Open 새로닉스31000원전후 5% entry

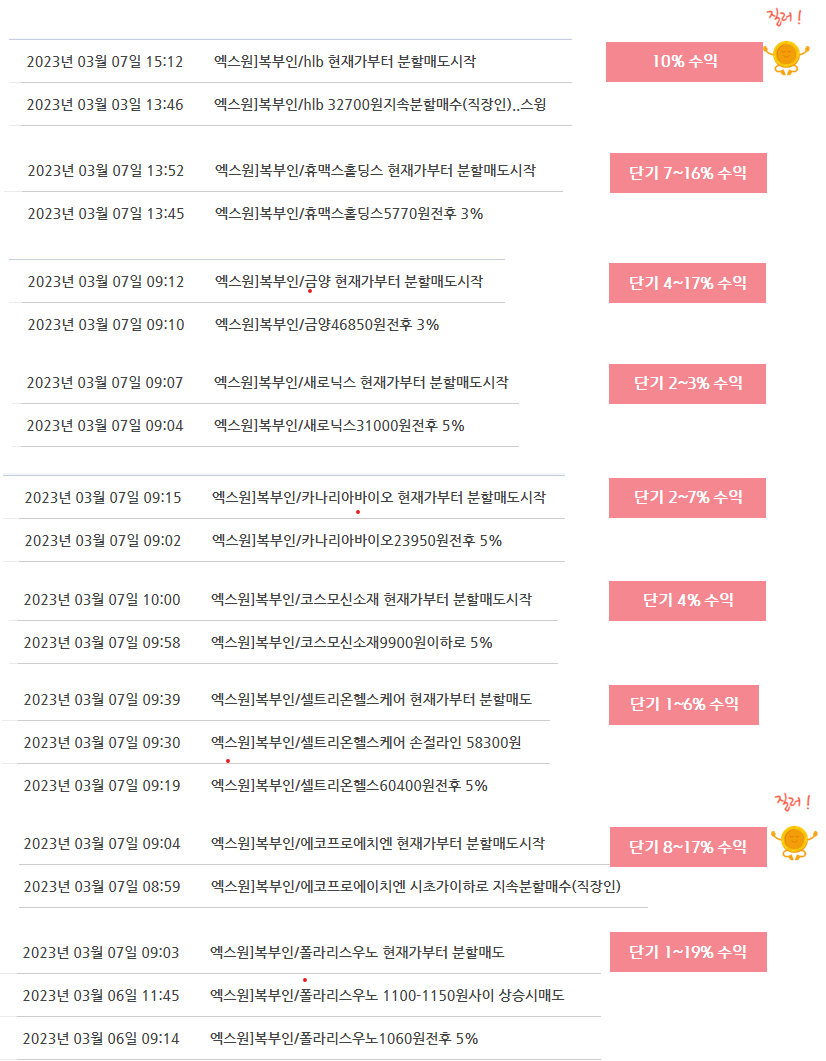[266, 426]
